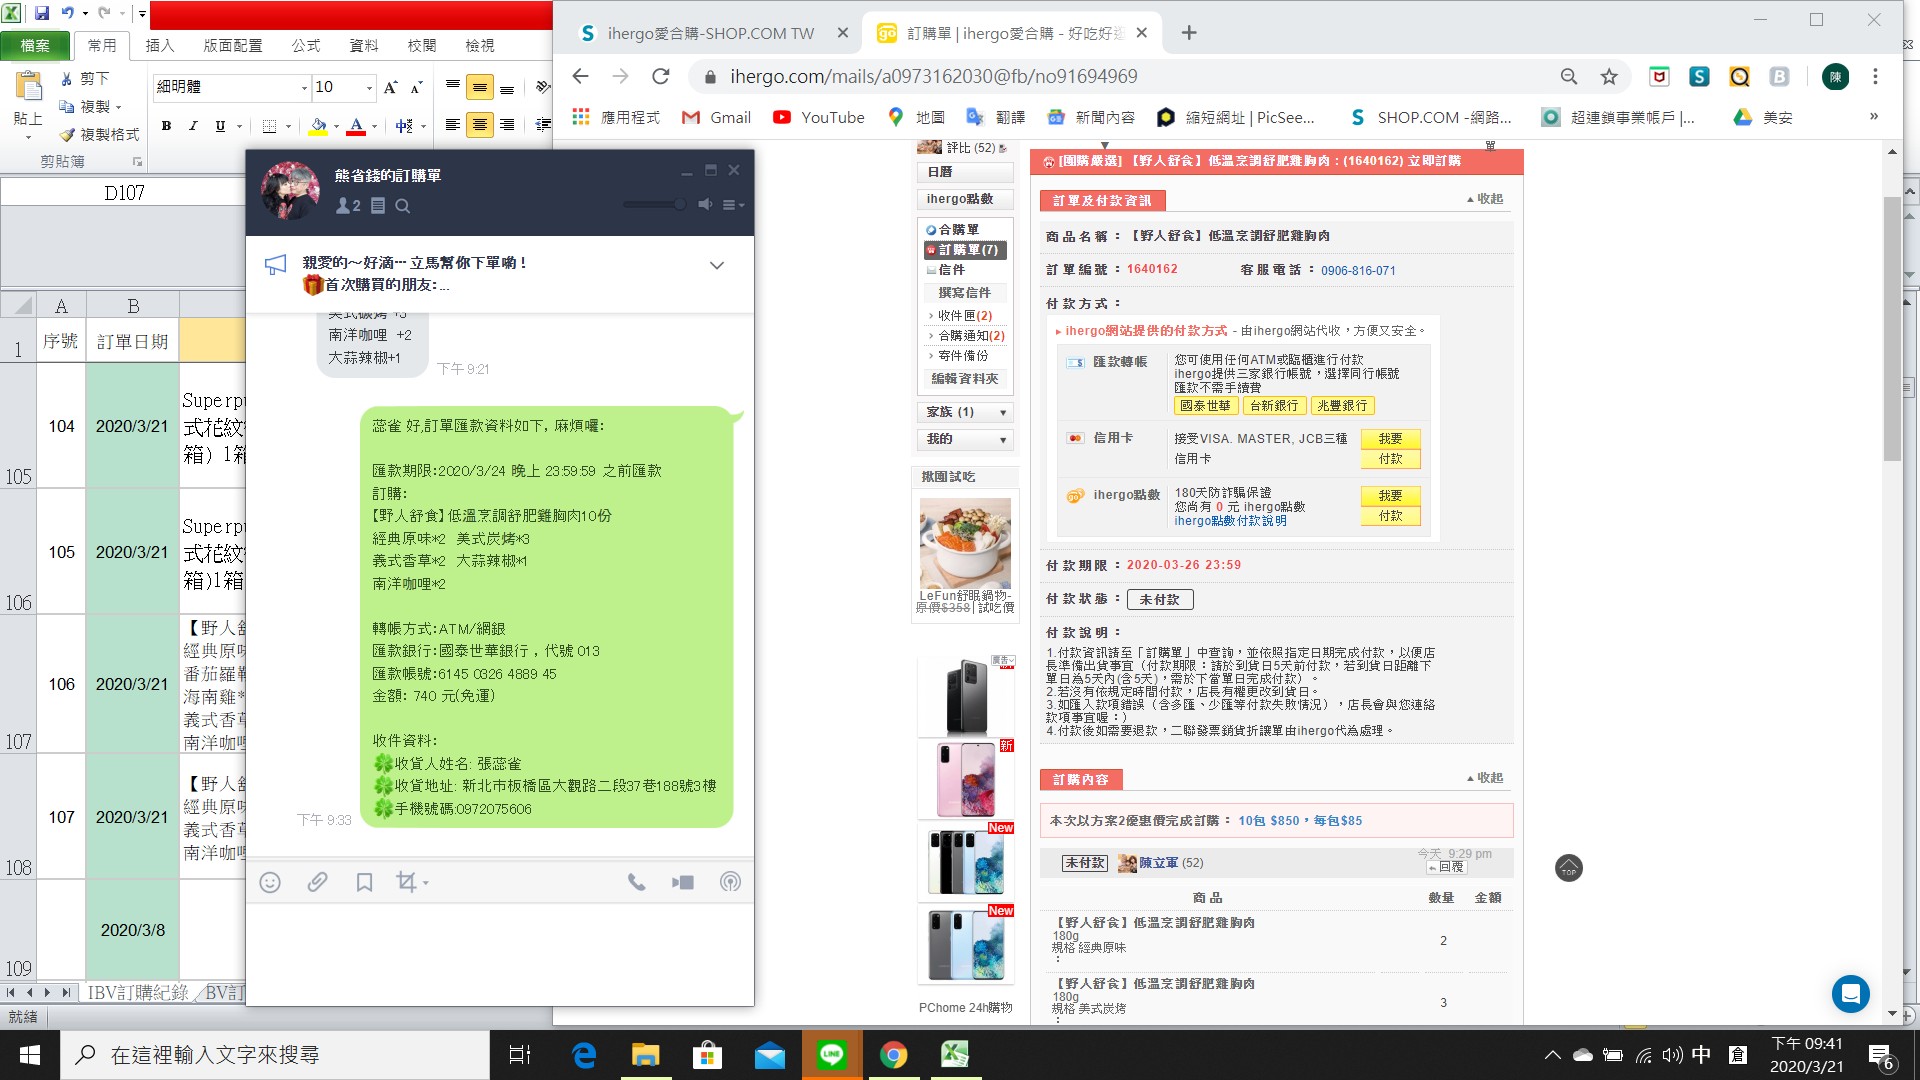
Task: Click 我要付款 for credit card
Action: point(1390,449)
